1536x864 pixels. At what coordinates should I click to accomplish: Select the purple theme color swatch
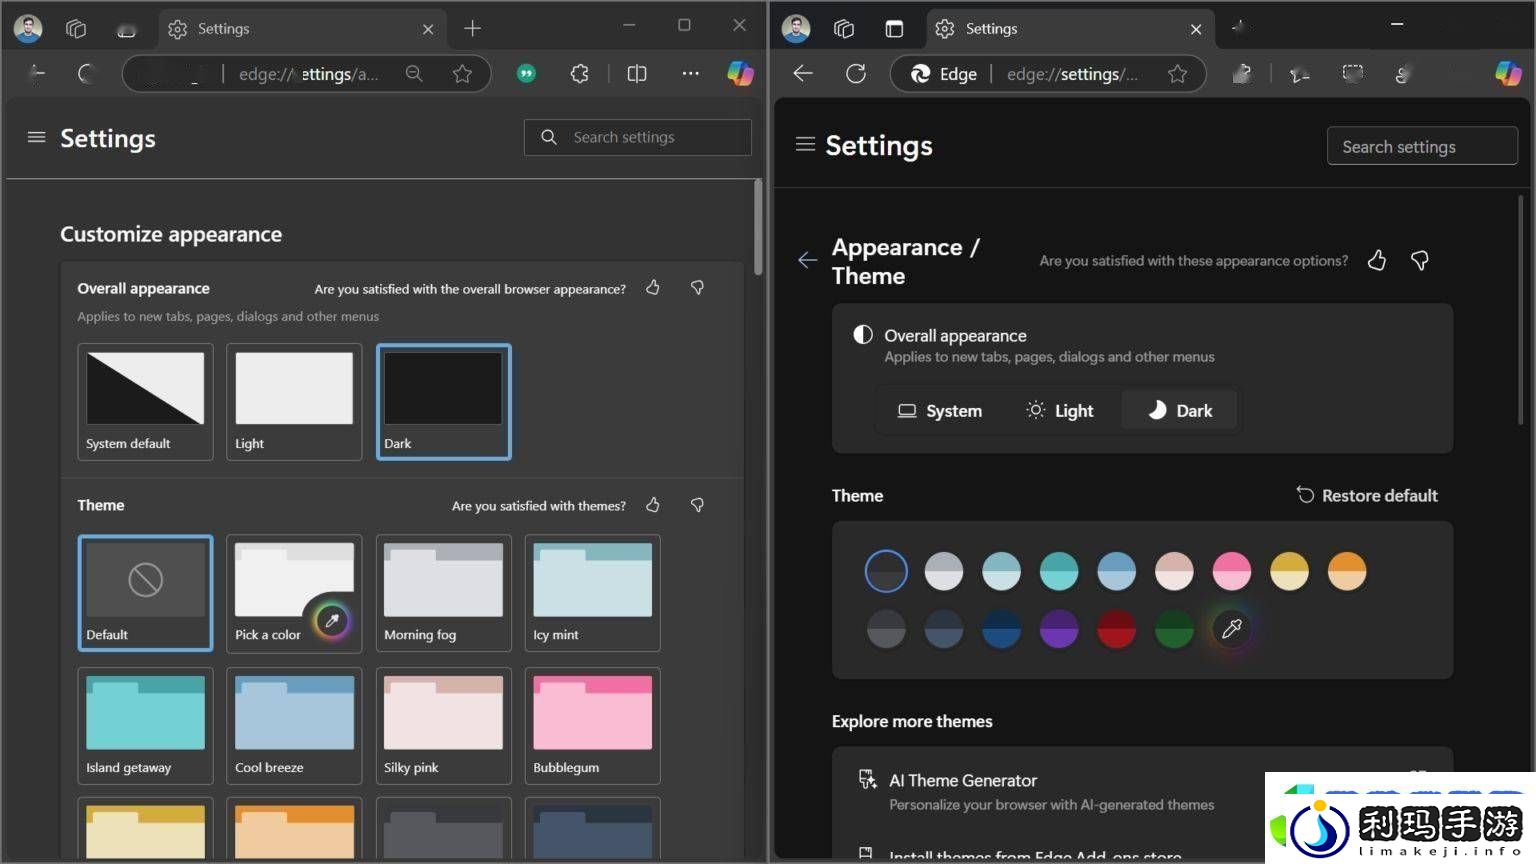(1058, 629)
